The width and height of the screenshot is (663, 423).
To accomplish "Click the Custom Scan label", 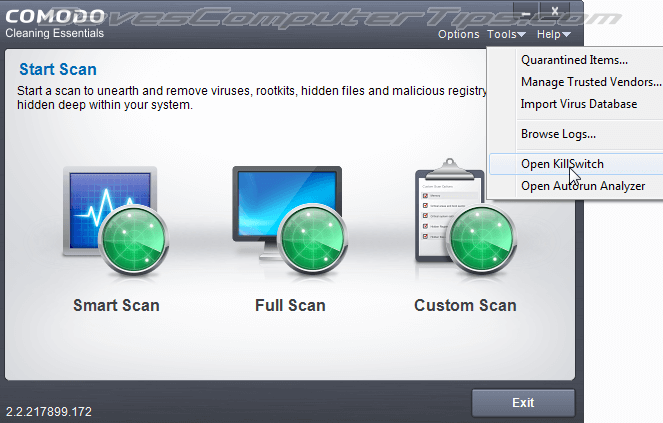I will (465, 305).
